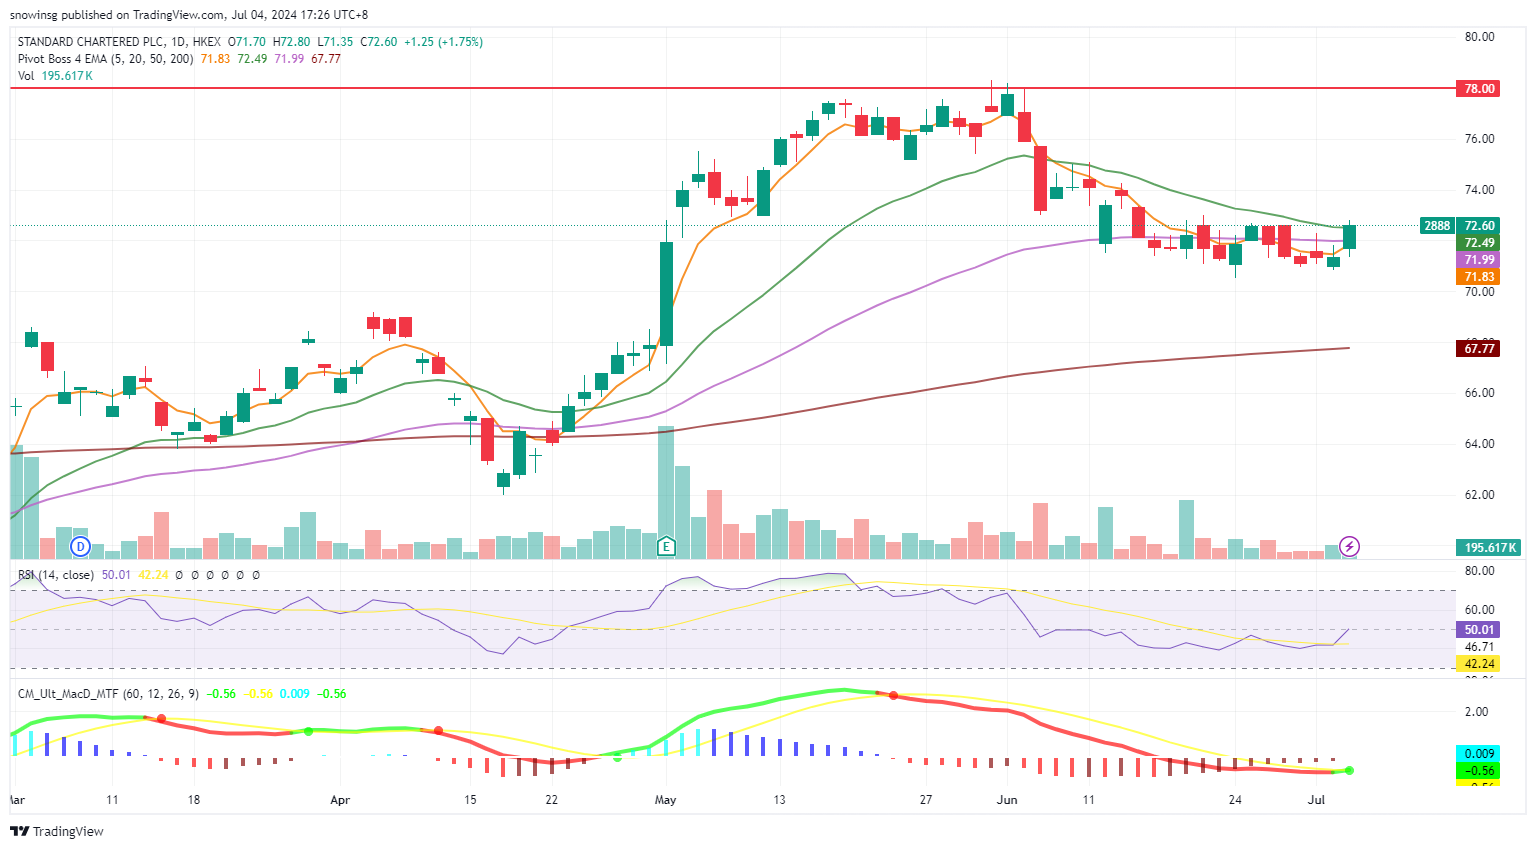1536x849 pixels.
Task: Click the green MACD crossover dot at the line end
Action: [x=1349, y=770]
